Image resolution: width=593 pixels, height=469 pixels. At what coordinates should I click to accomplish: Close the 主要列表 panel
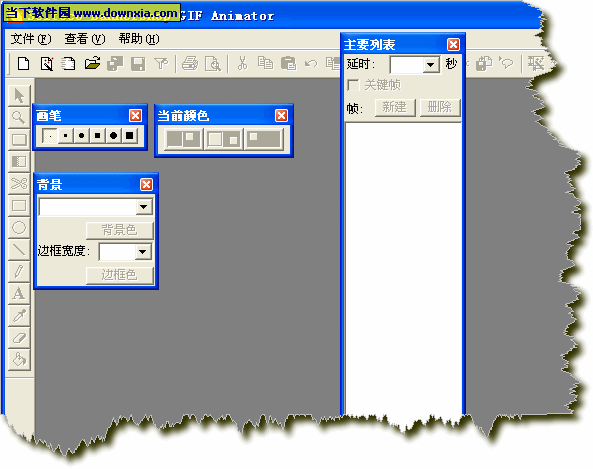coord(453,45)
